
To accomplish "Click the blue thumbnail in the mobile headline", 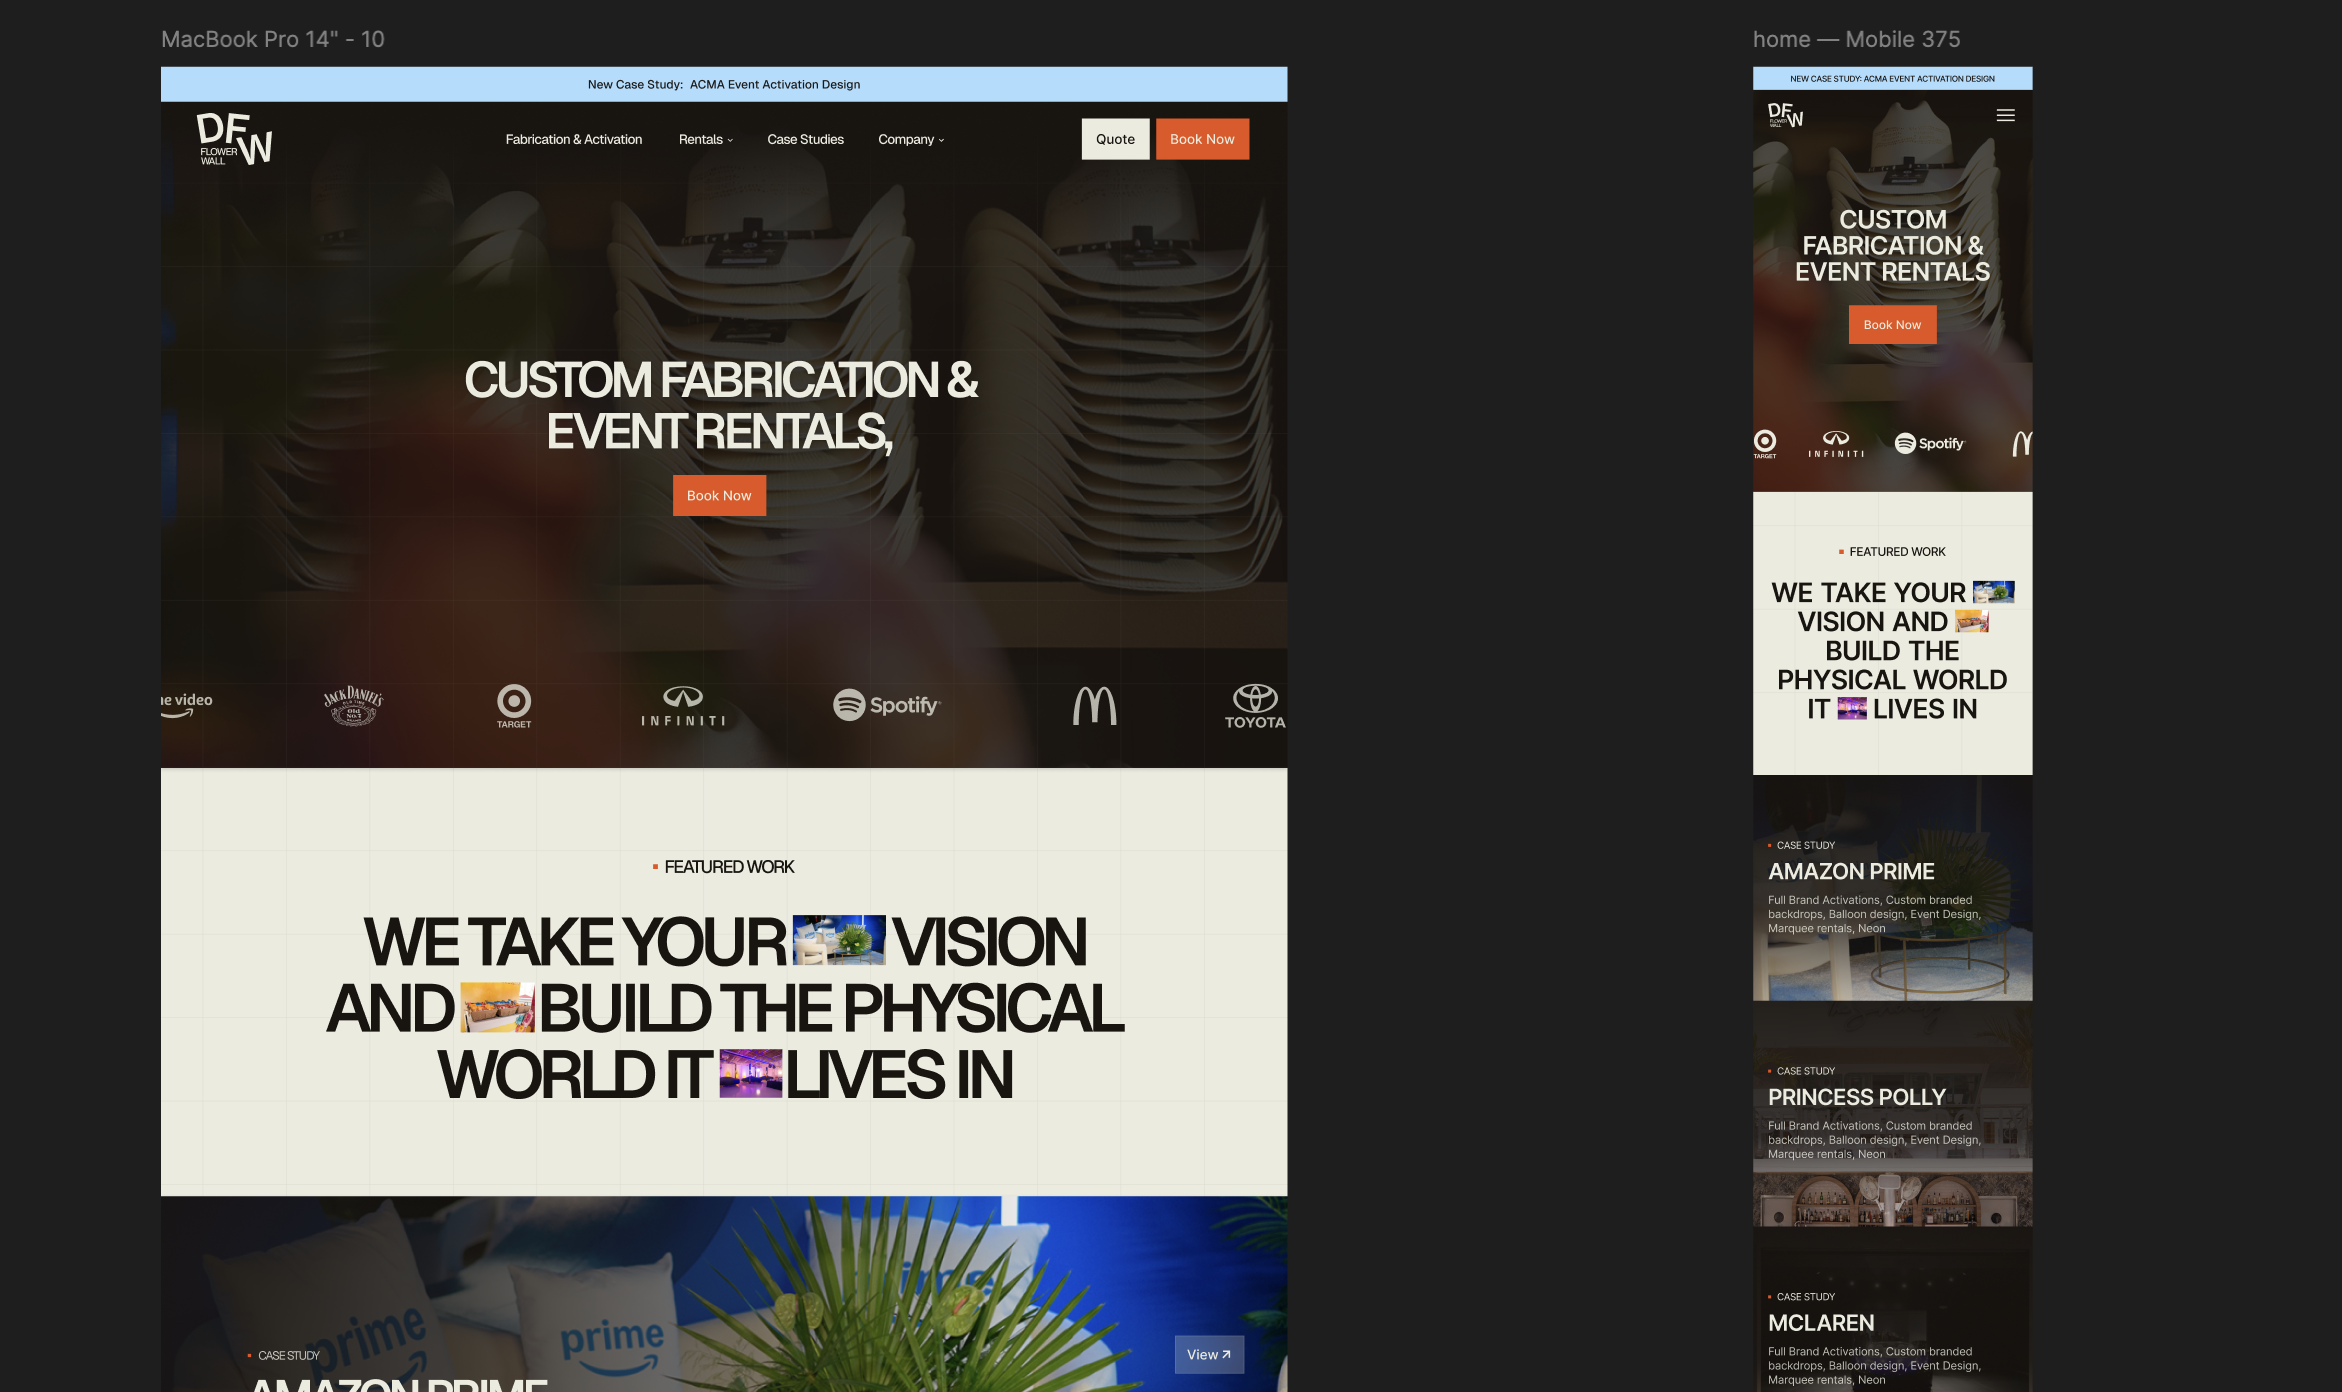I will 1993,592.
